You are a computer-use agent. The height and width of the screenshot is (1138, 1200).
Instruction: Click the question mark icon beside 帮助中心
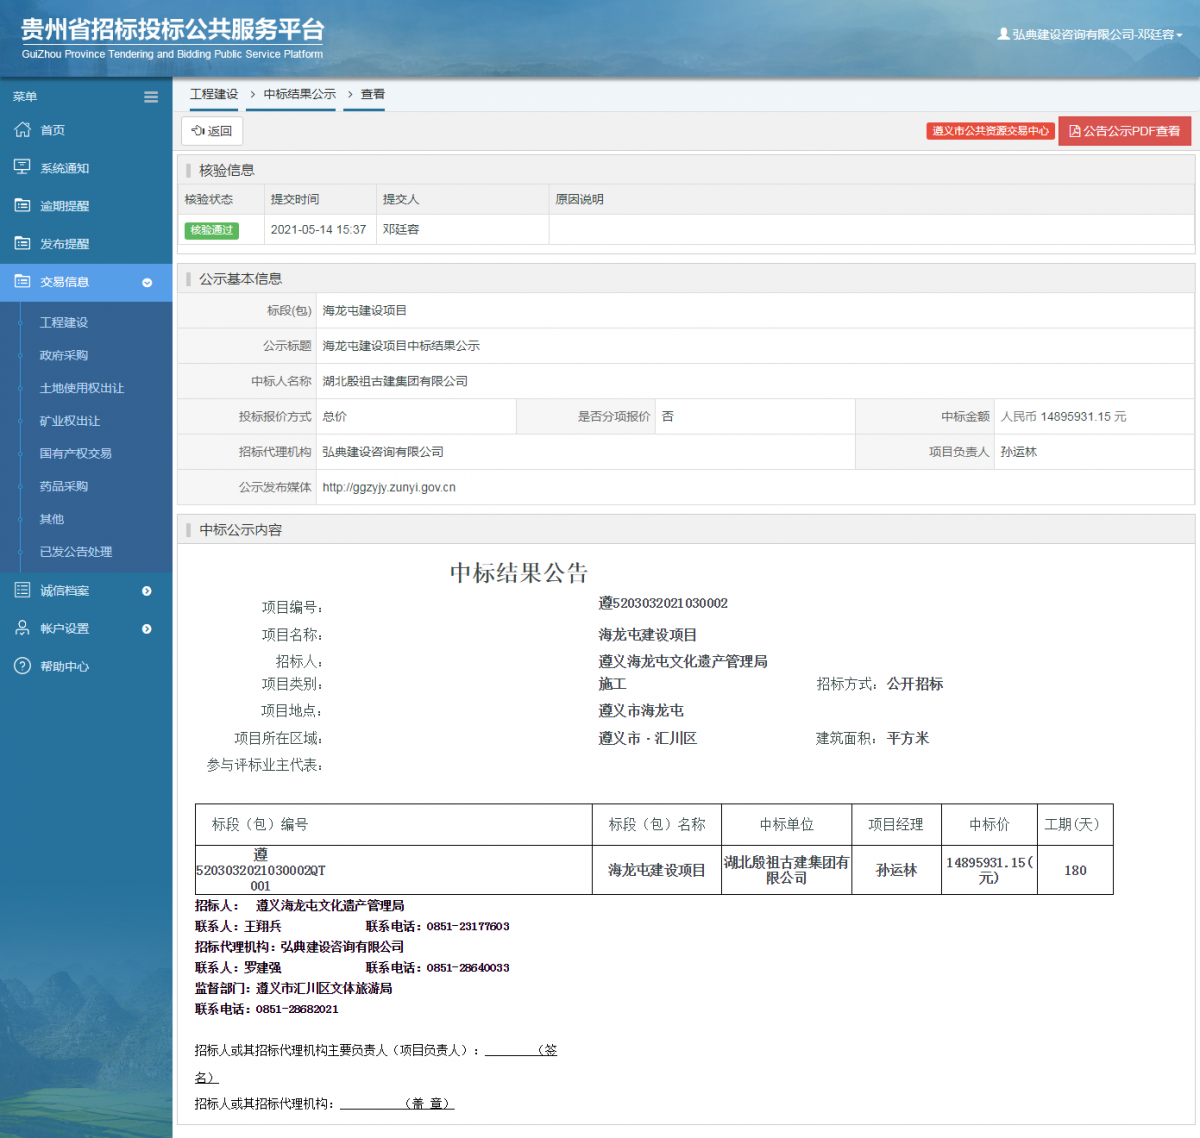(22, 666)
